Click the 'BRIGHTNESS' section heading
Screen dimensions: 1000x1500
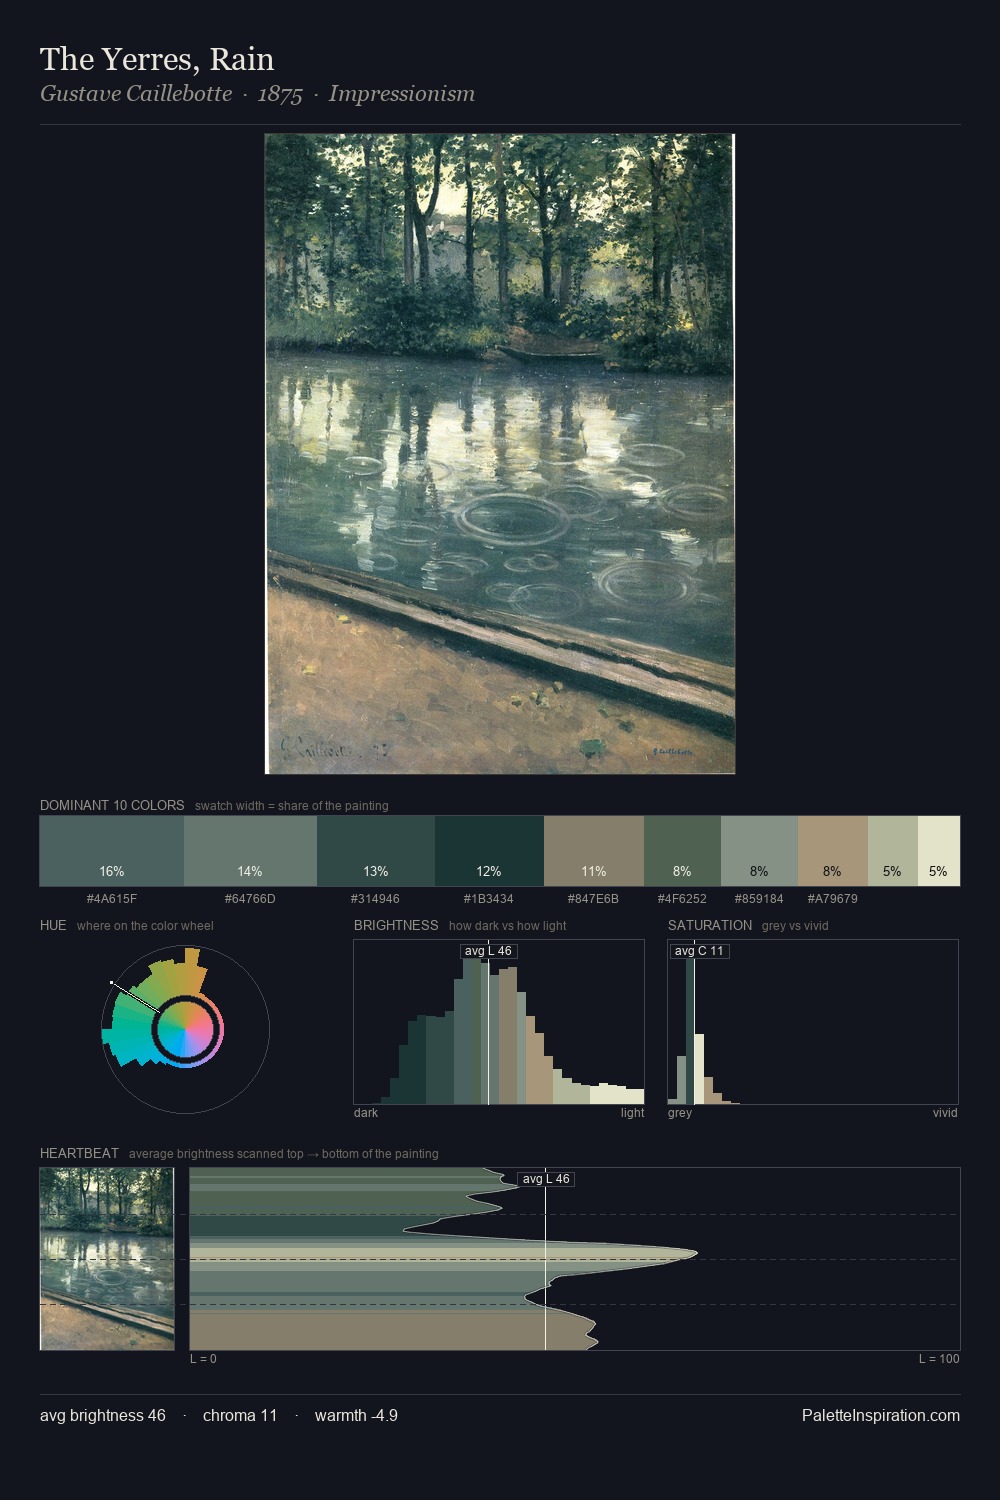396,925
